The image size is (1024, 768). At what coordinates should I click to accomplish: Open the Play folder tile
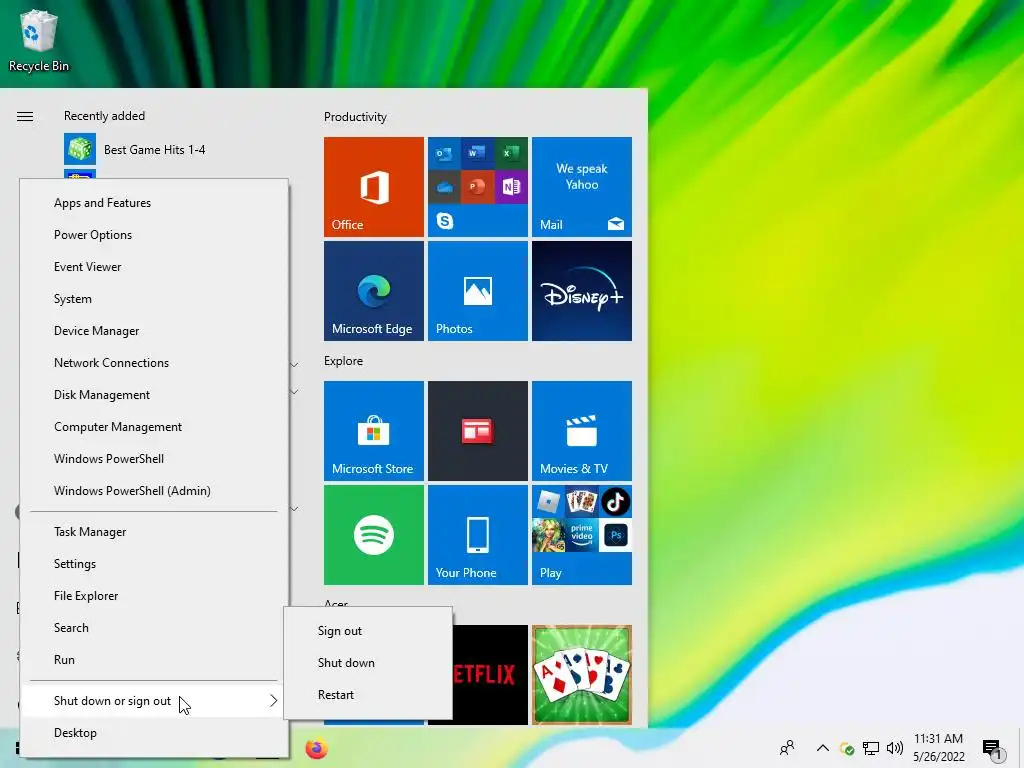tap(582, 535)
